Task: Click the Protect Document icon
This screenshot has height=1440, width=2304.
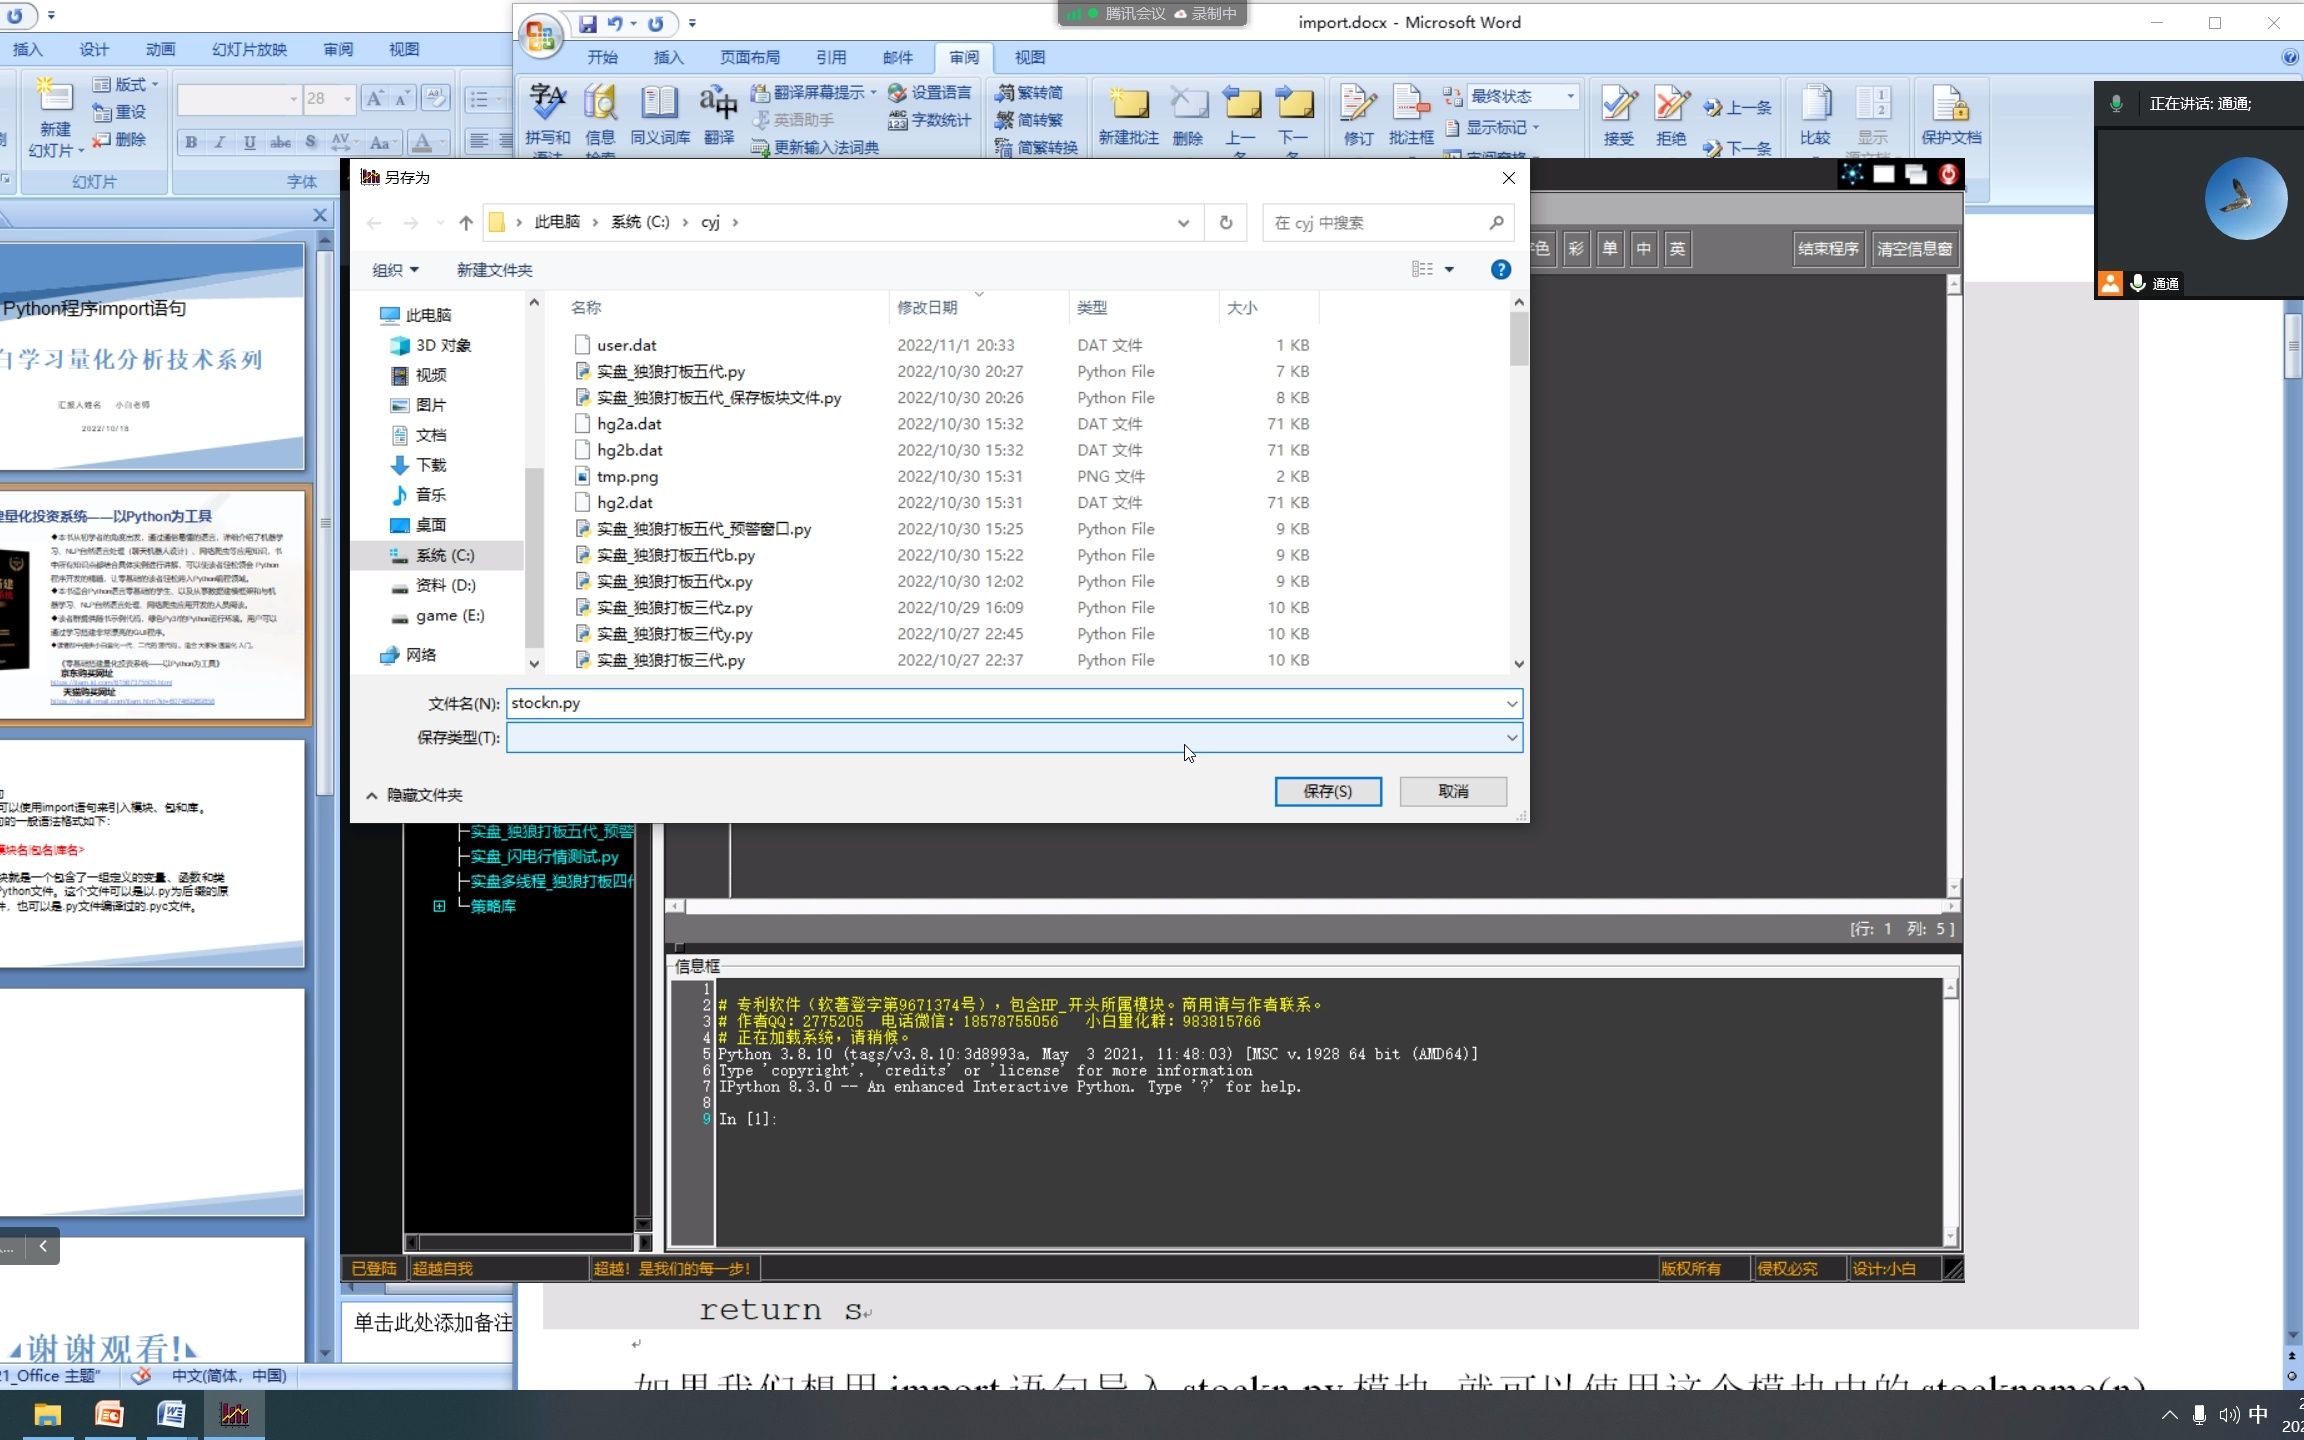Action: tap(1950, 105)
